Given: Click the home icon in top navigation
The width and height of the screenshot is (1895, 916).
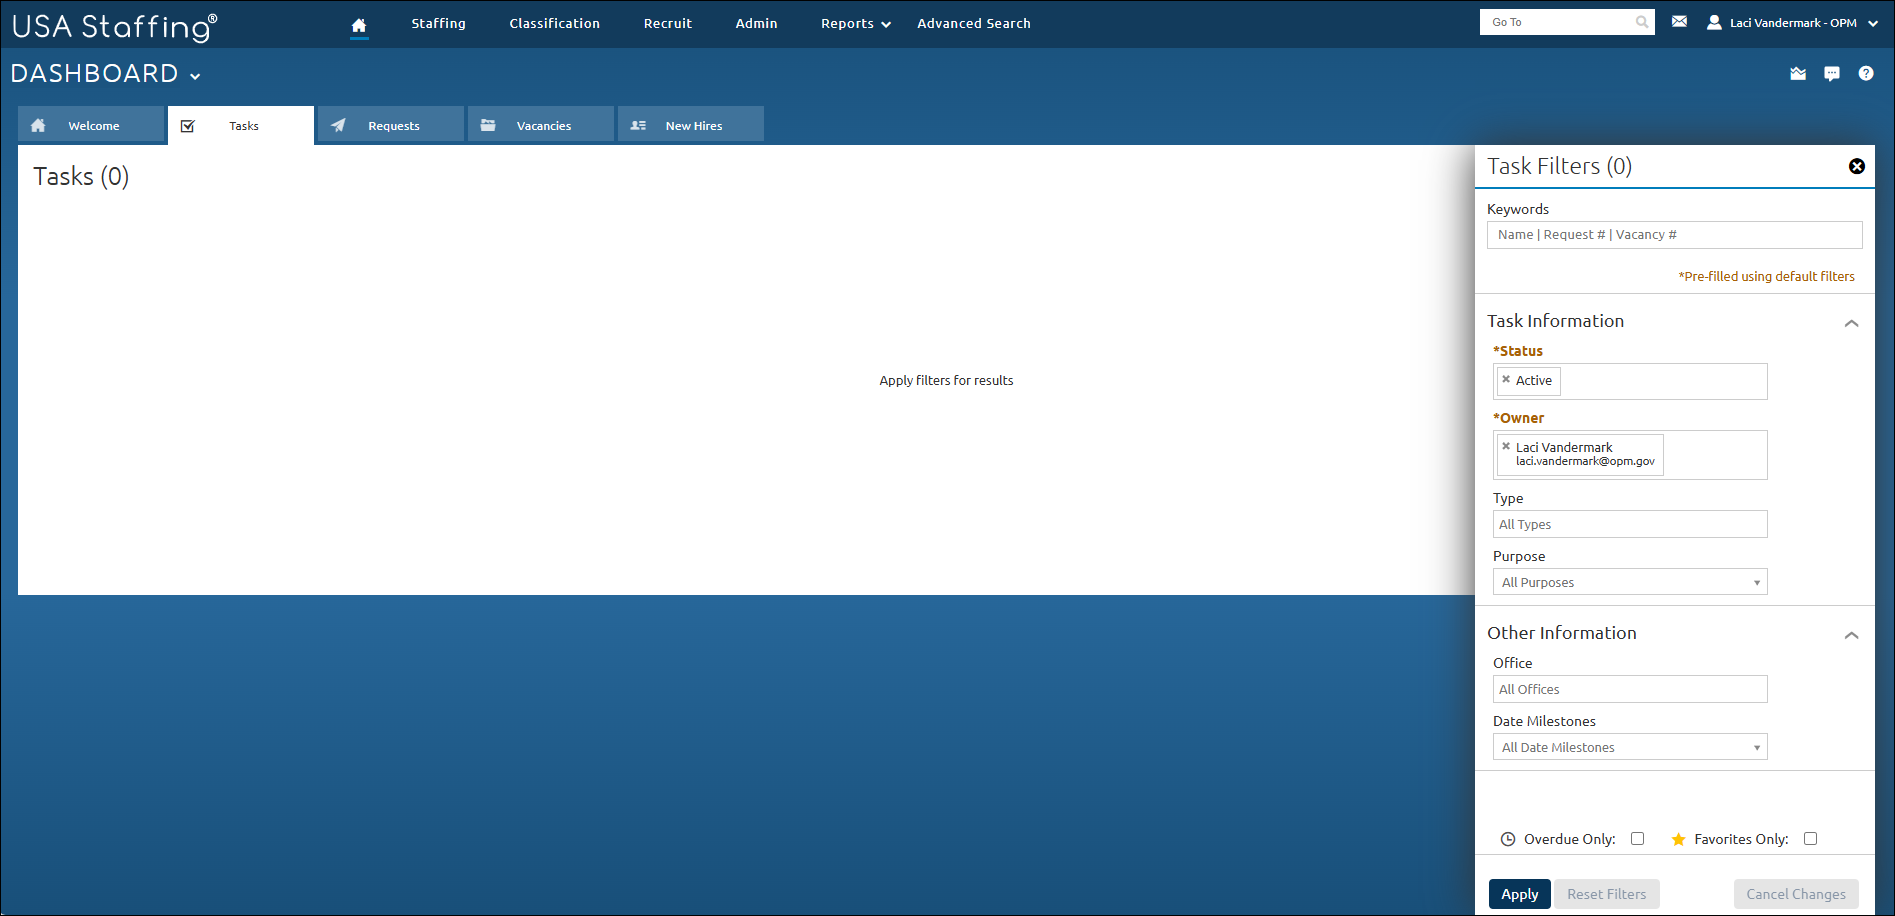Looking at the screenshot, I should (359, 25).
